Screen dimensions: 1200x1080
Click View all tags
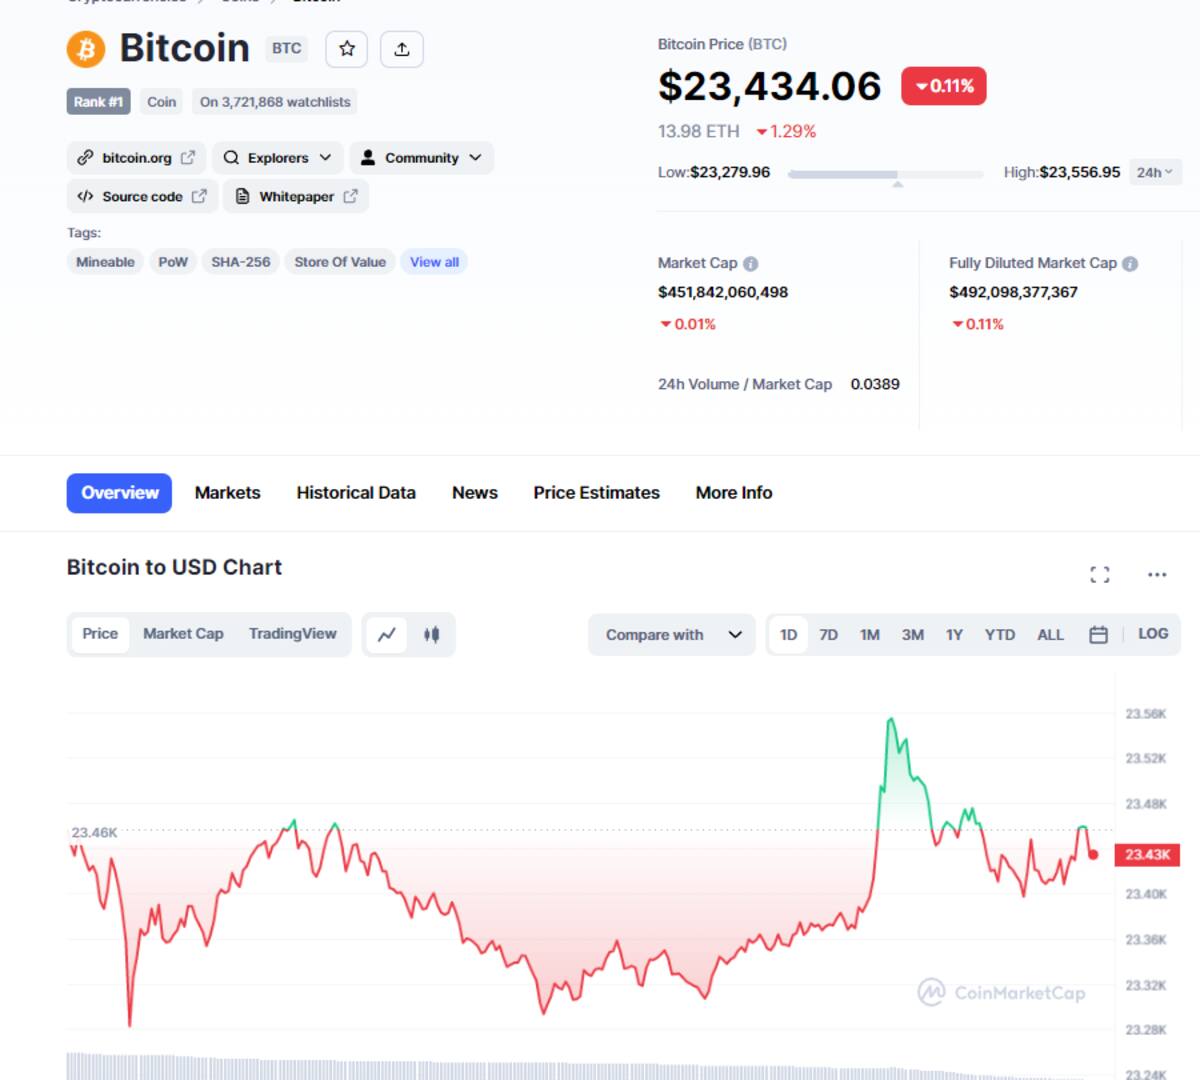coord(434,262)
